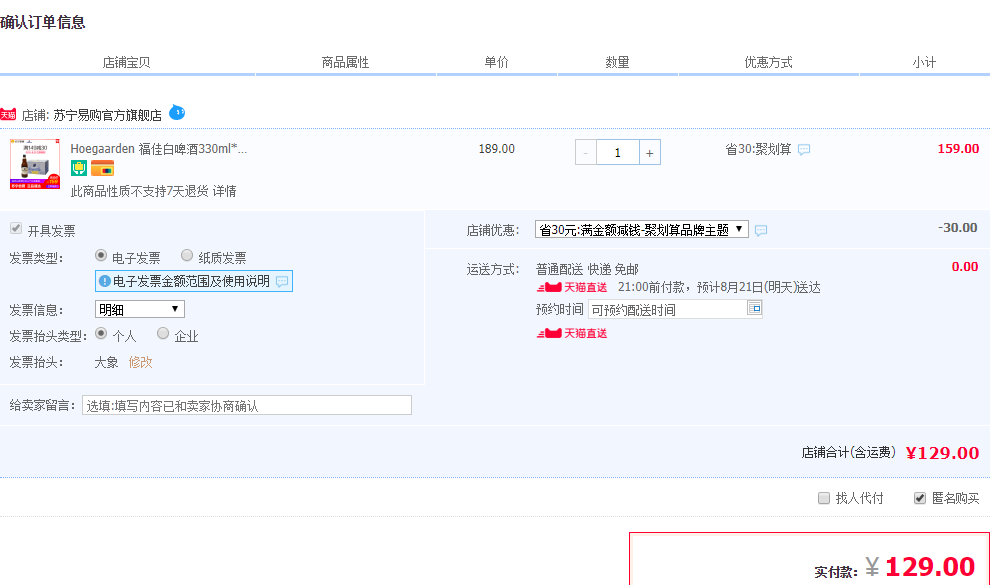Viewport: 1007px width, 585px height.
Task: Click the 可预约配送时间 input field
Action: click(675, 310)
